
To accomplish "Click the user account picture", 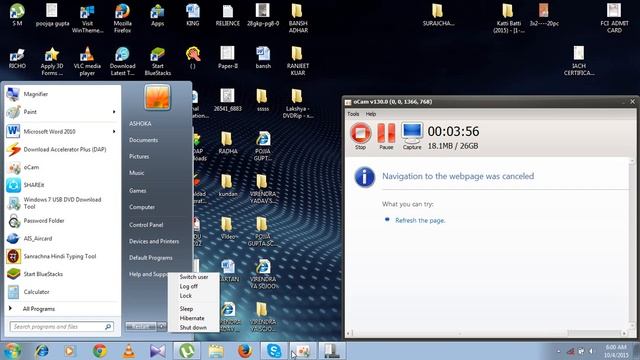I will 158,97.
